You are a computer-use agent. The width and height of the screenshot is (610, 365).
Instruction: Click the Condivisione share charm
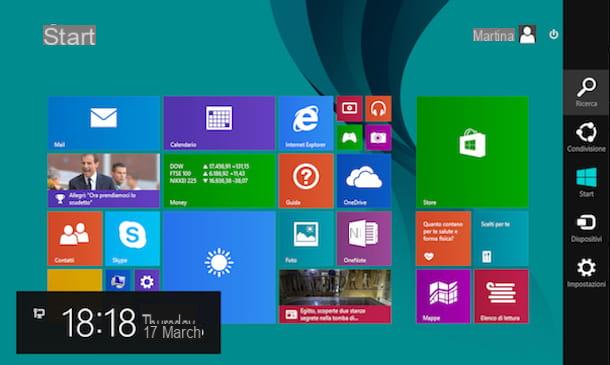pos(586,137)
